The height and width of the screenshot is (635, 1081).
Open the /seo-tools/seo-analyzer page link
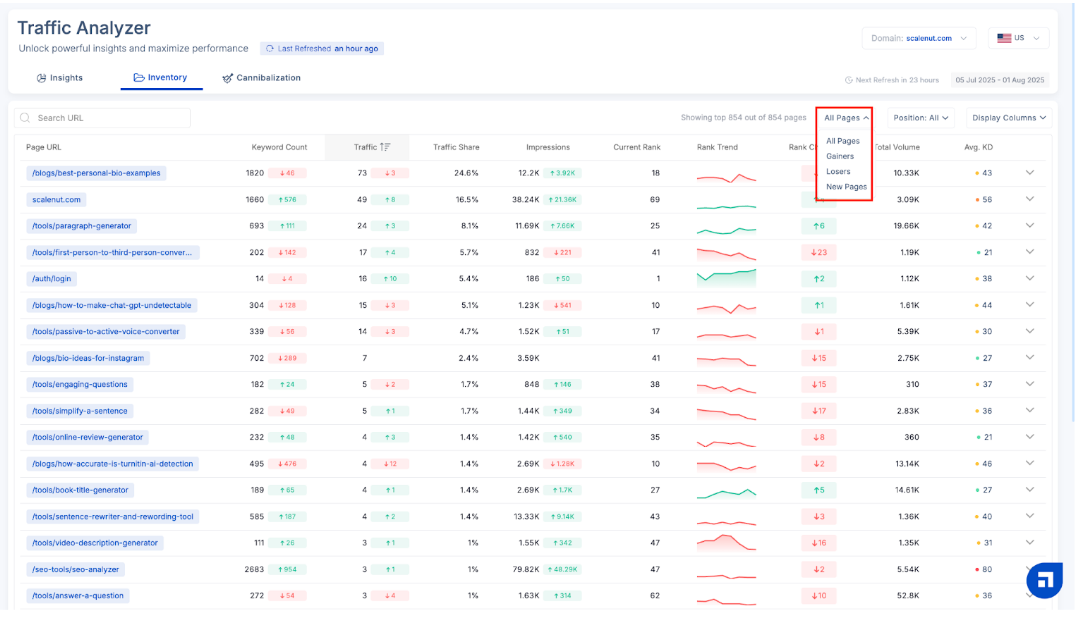[75, 570]
